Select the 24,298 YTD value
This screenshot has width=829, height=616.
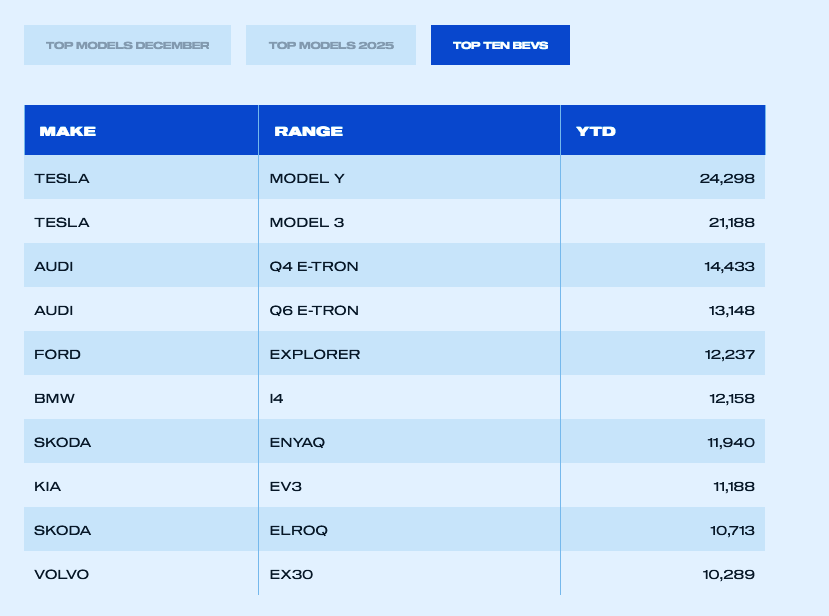click(x=727, y=178)
